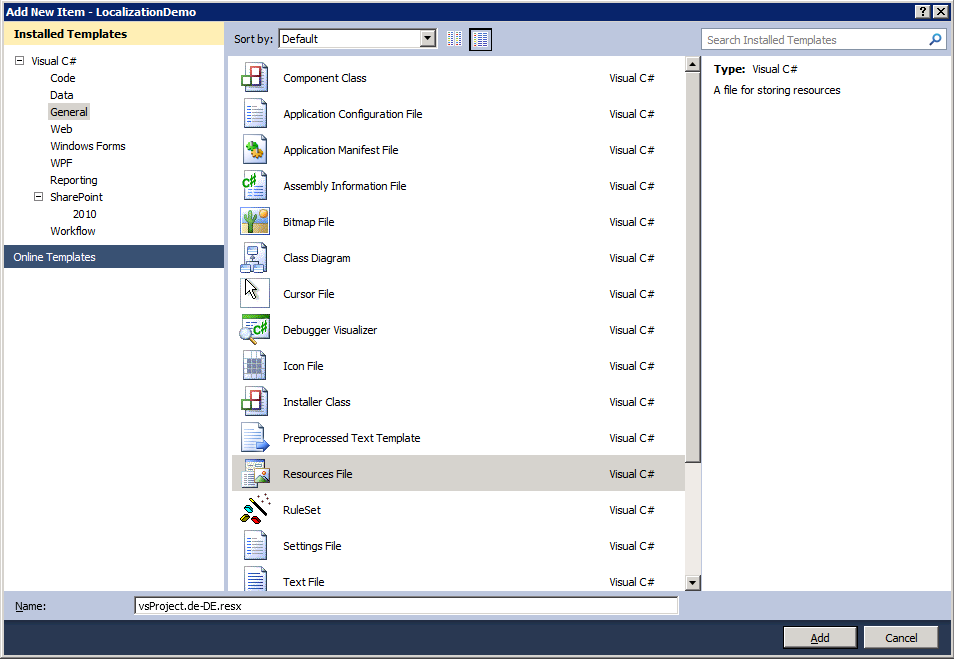The height and width of the screenshot is (659, 954).
Task: Click the Application Manifest File icon
Action: (x=255, y=150)
